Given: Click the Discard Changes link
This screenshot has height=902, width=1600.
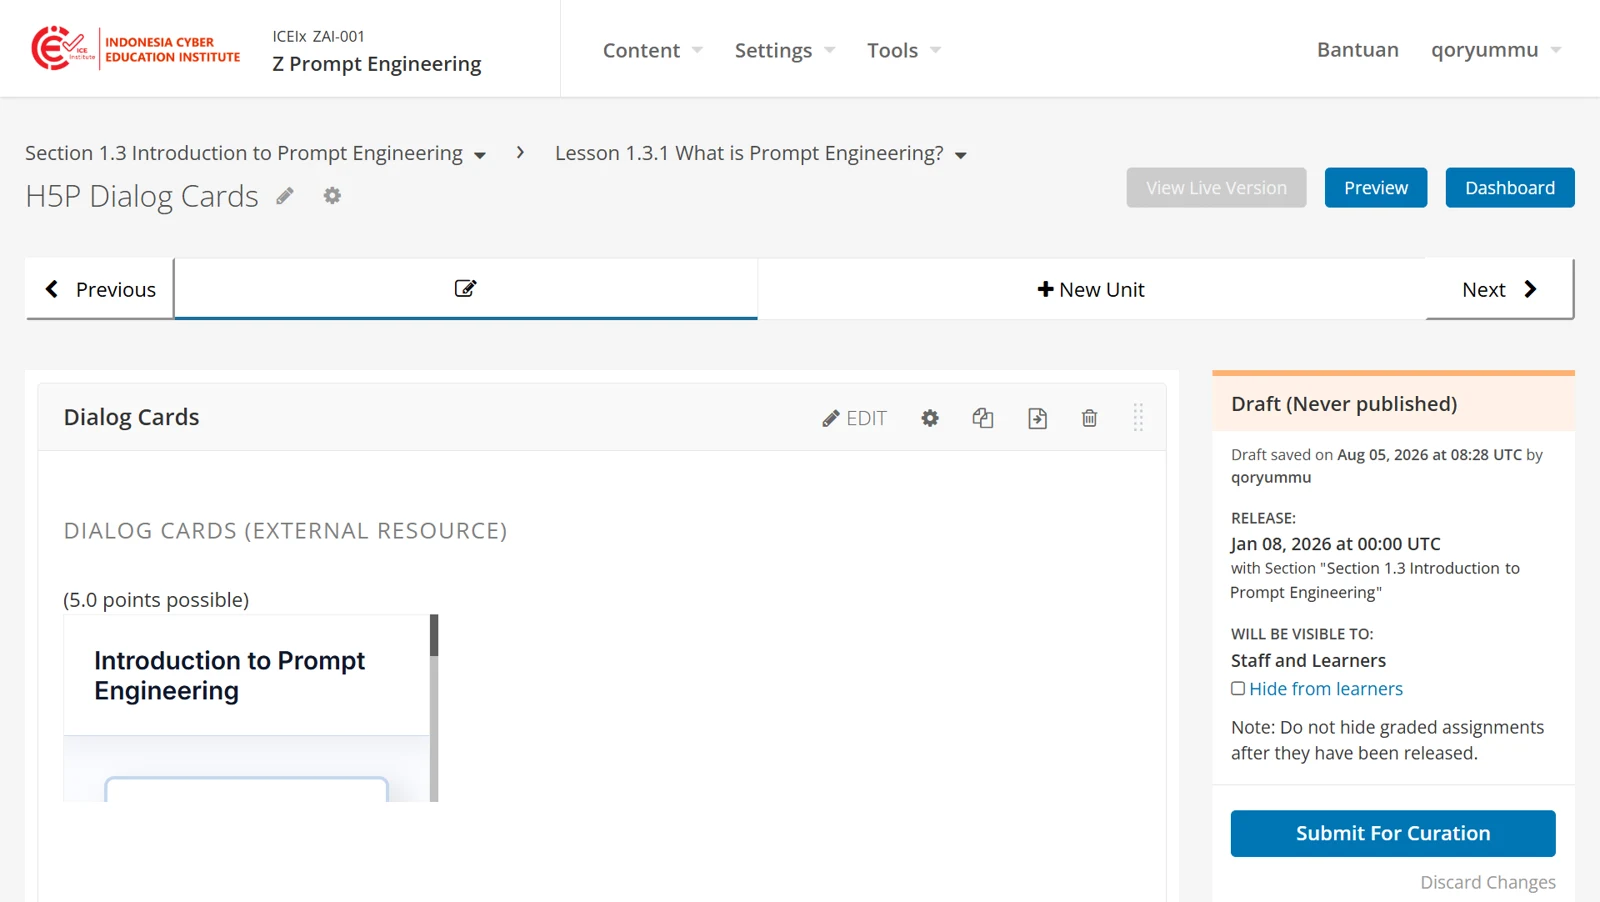Looking at the screenshot, I should [1488, 882].
